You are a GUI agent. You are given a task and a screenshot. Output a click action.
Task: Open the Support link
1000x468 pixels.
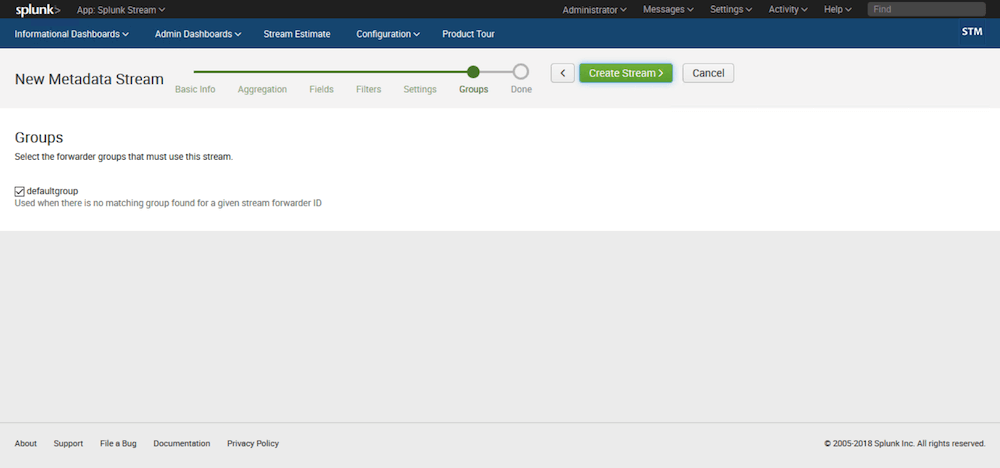pos(68,443)
